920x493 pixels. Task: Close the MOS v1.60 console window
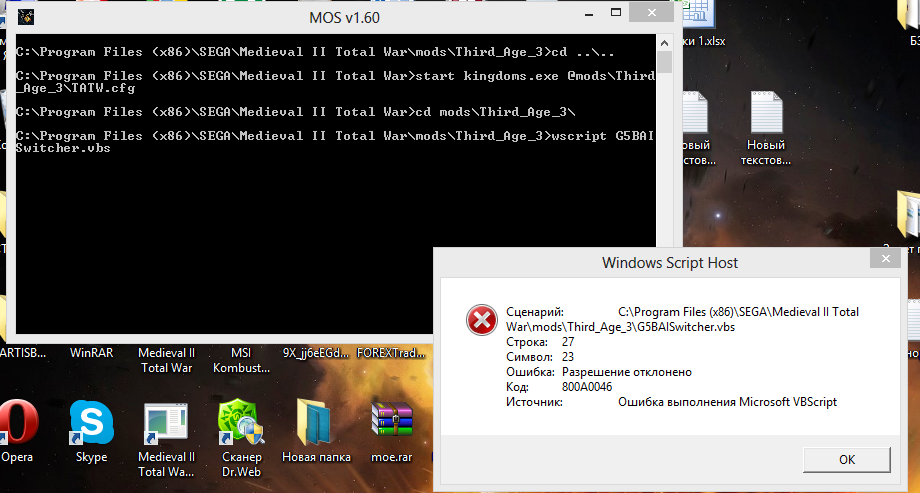point(652,13)
